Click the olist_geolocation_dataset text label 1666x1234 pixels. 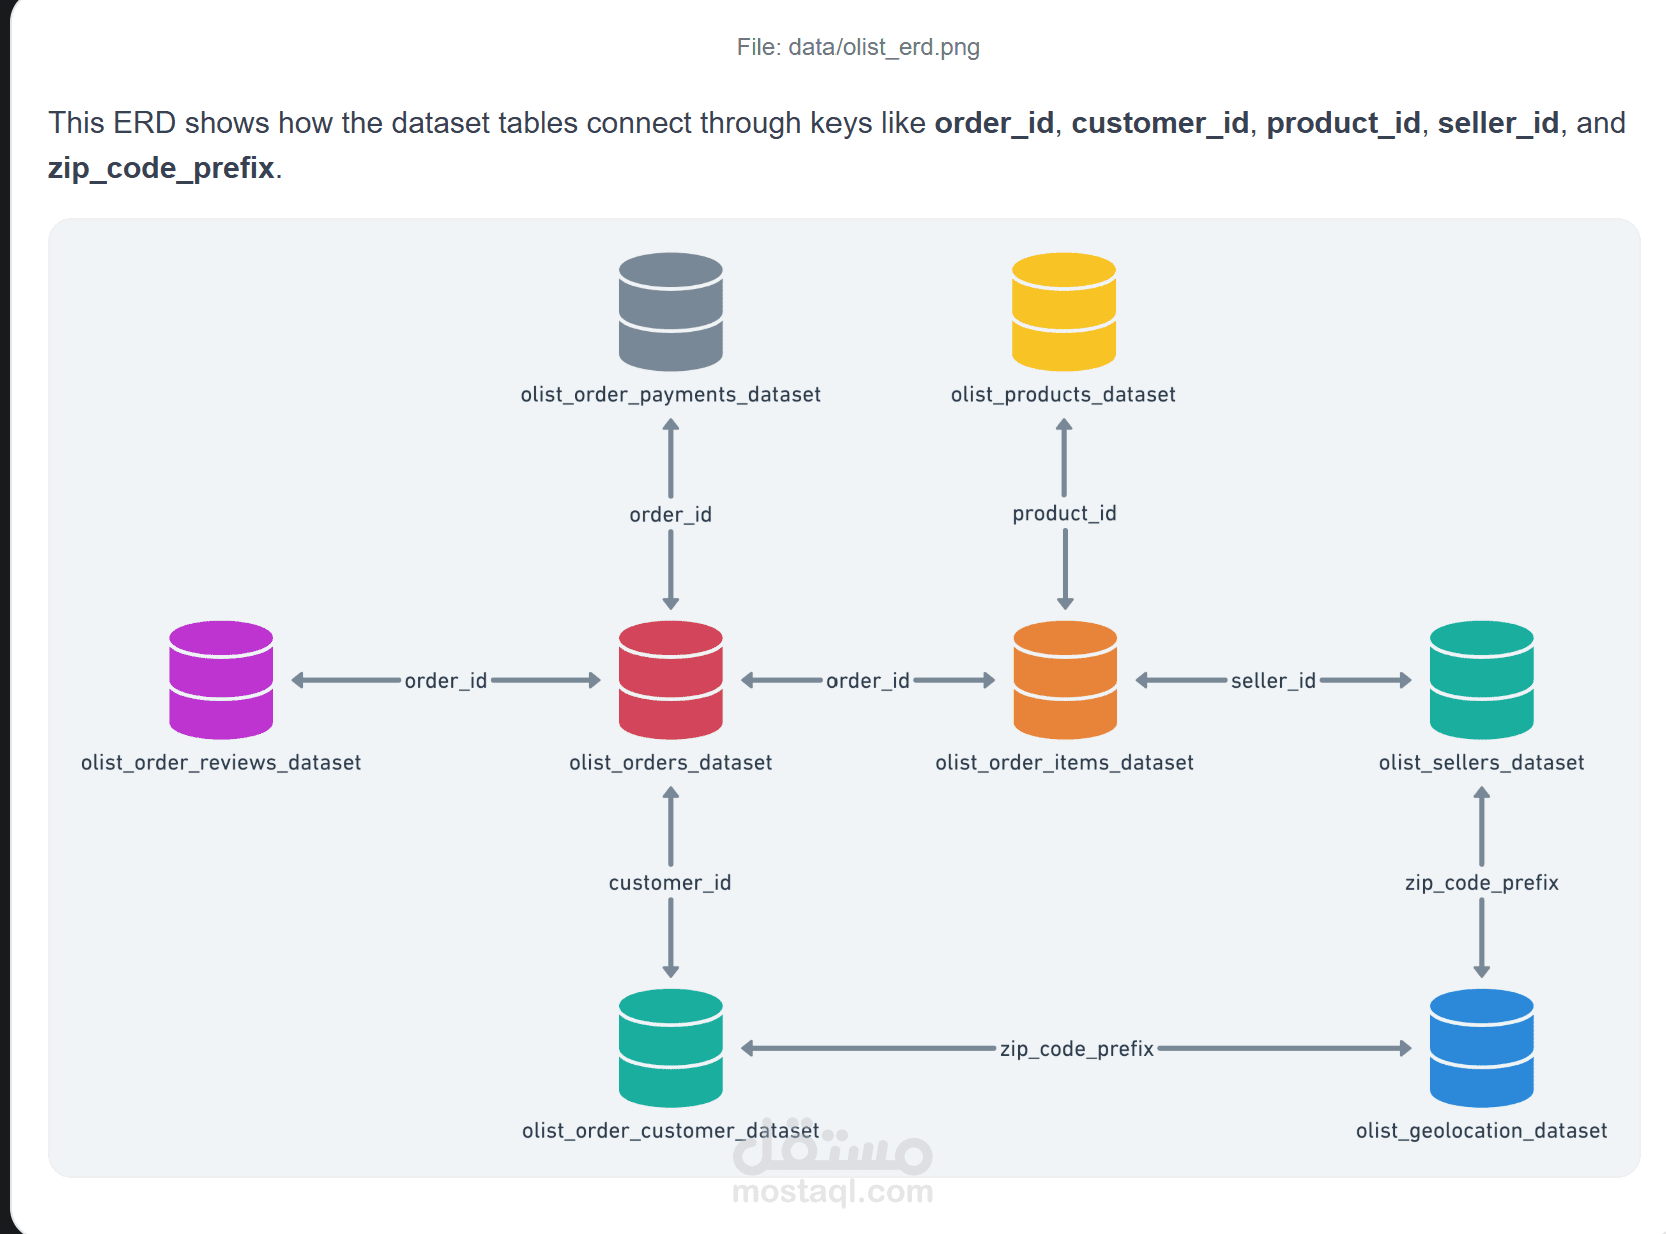click(x=1481, y=1131)
